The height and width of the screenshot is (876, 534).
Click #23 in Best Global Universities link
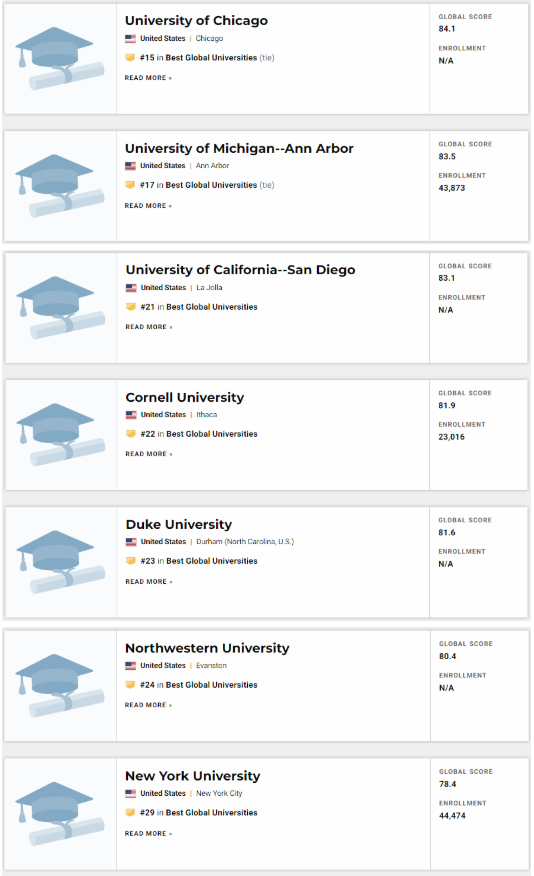[x=199, y=561]
